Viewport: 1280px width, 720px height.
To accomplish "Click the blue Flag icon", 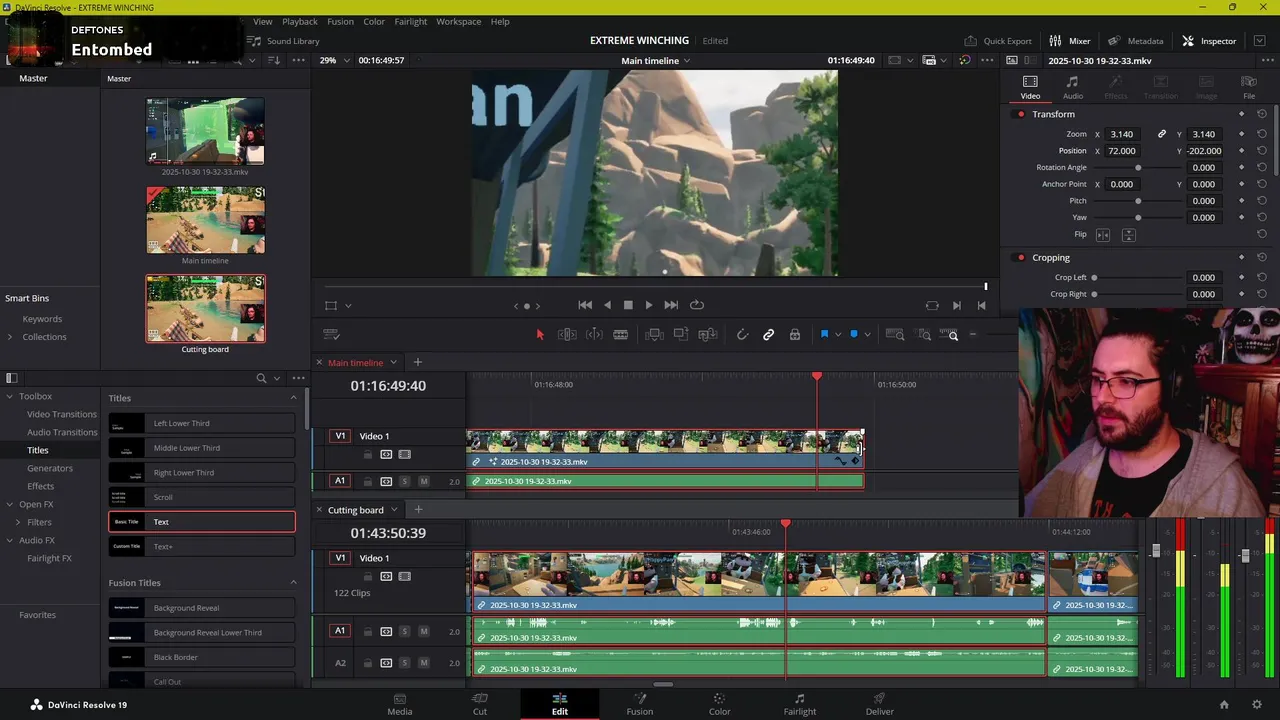I will 824,335.
